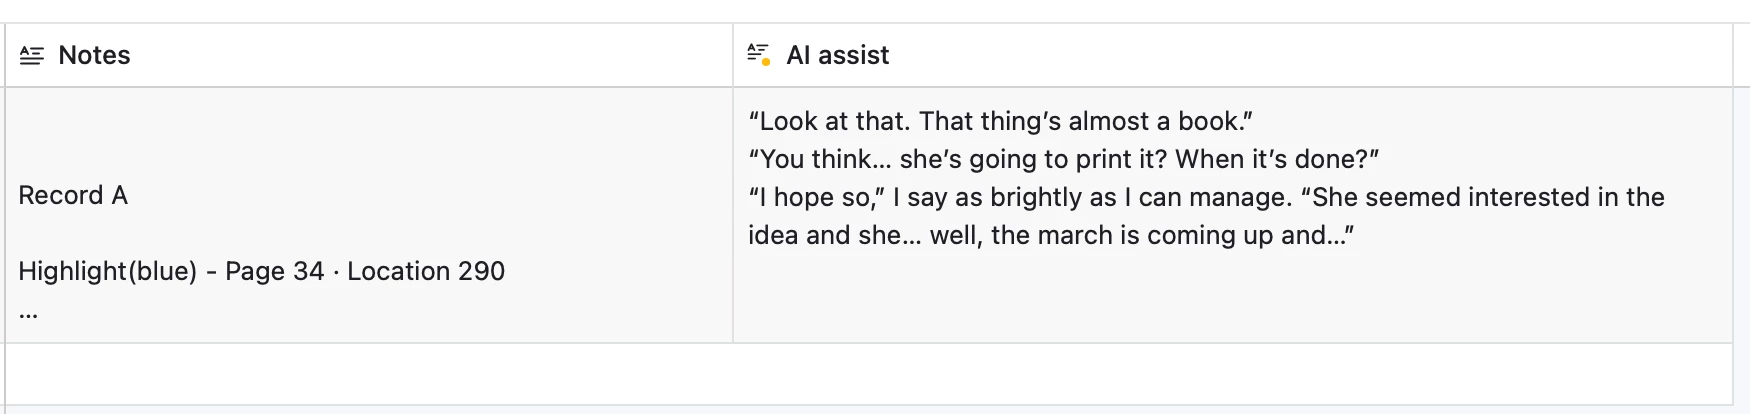
Task: Click blank area above "Record A"
Action: pyautogui.click(x=369, y=134)
